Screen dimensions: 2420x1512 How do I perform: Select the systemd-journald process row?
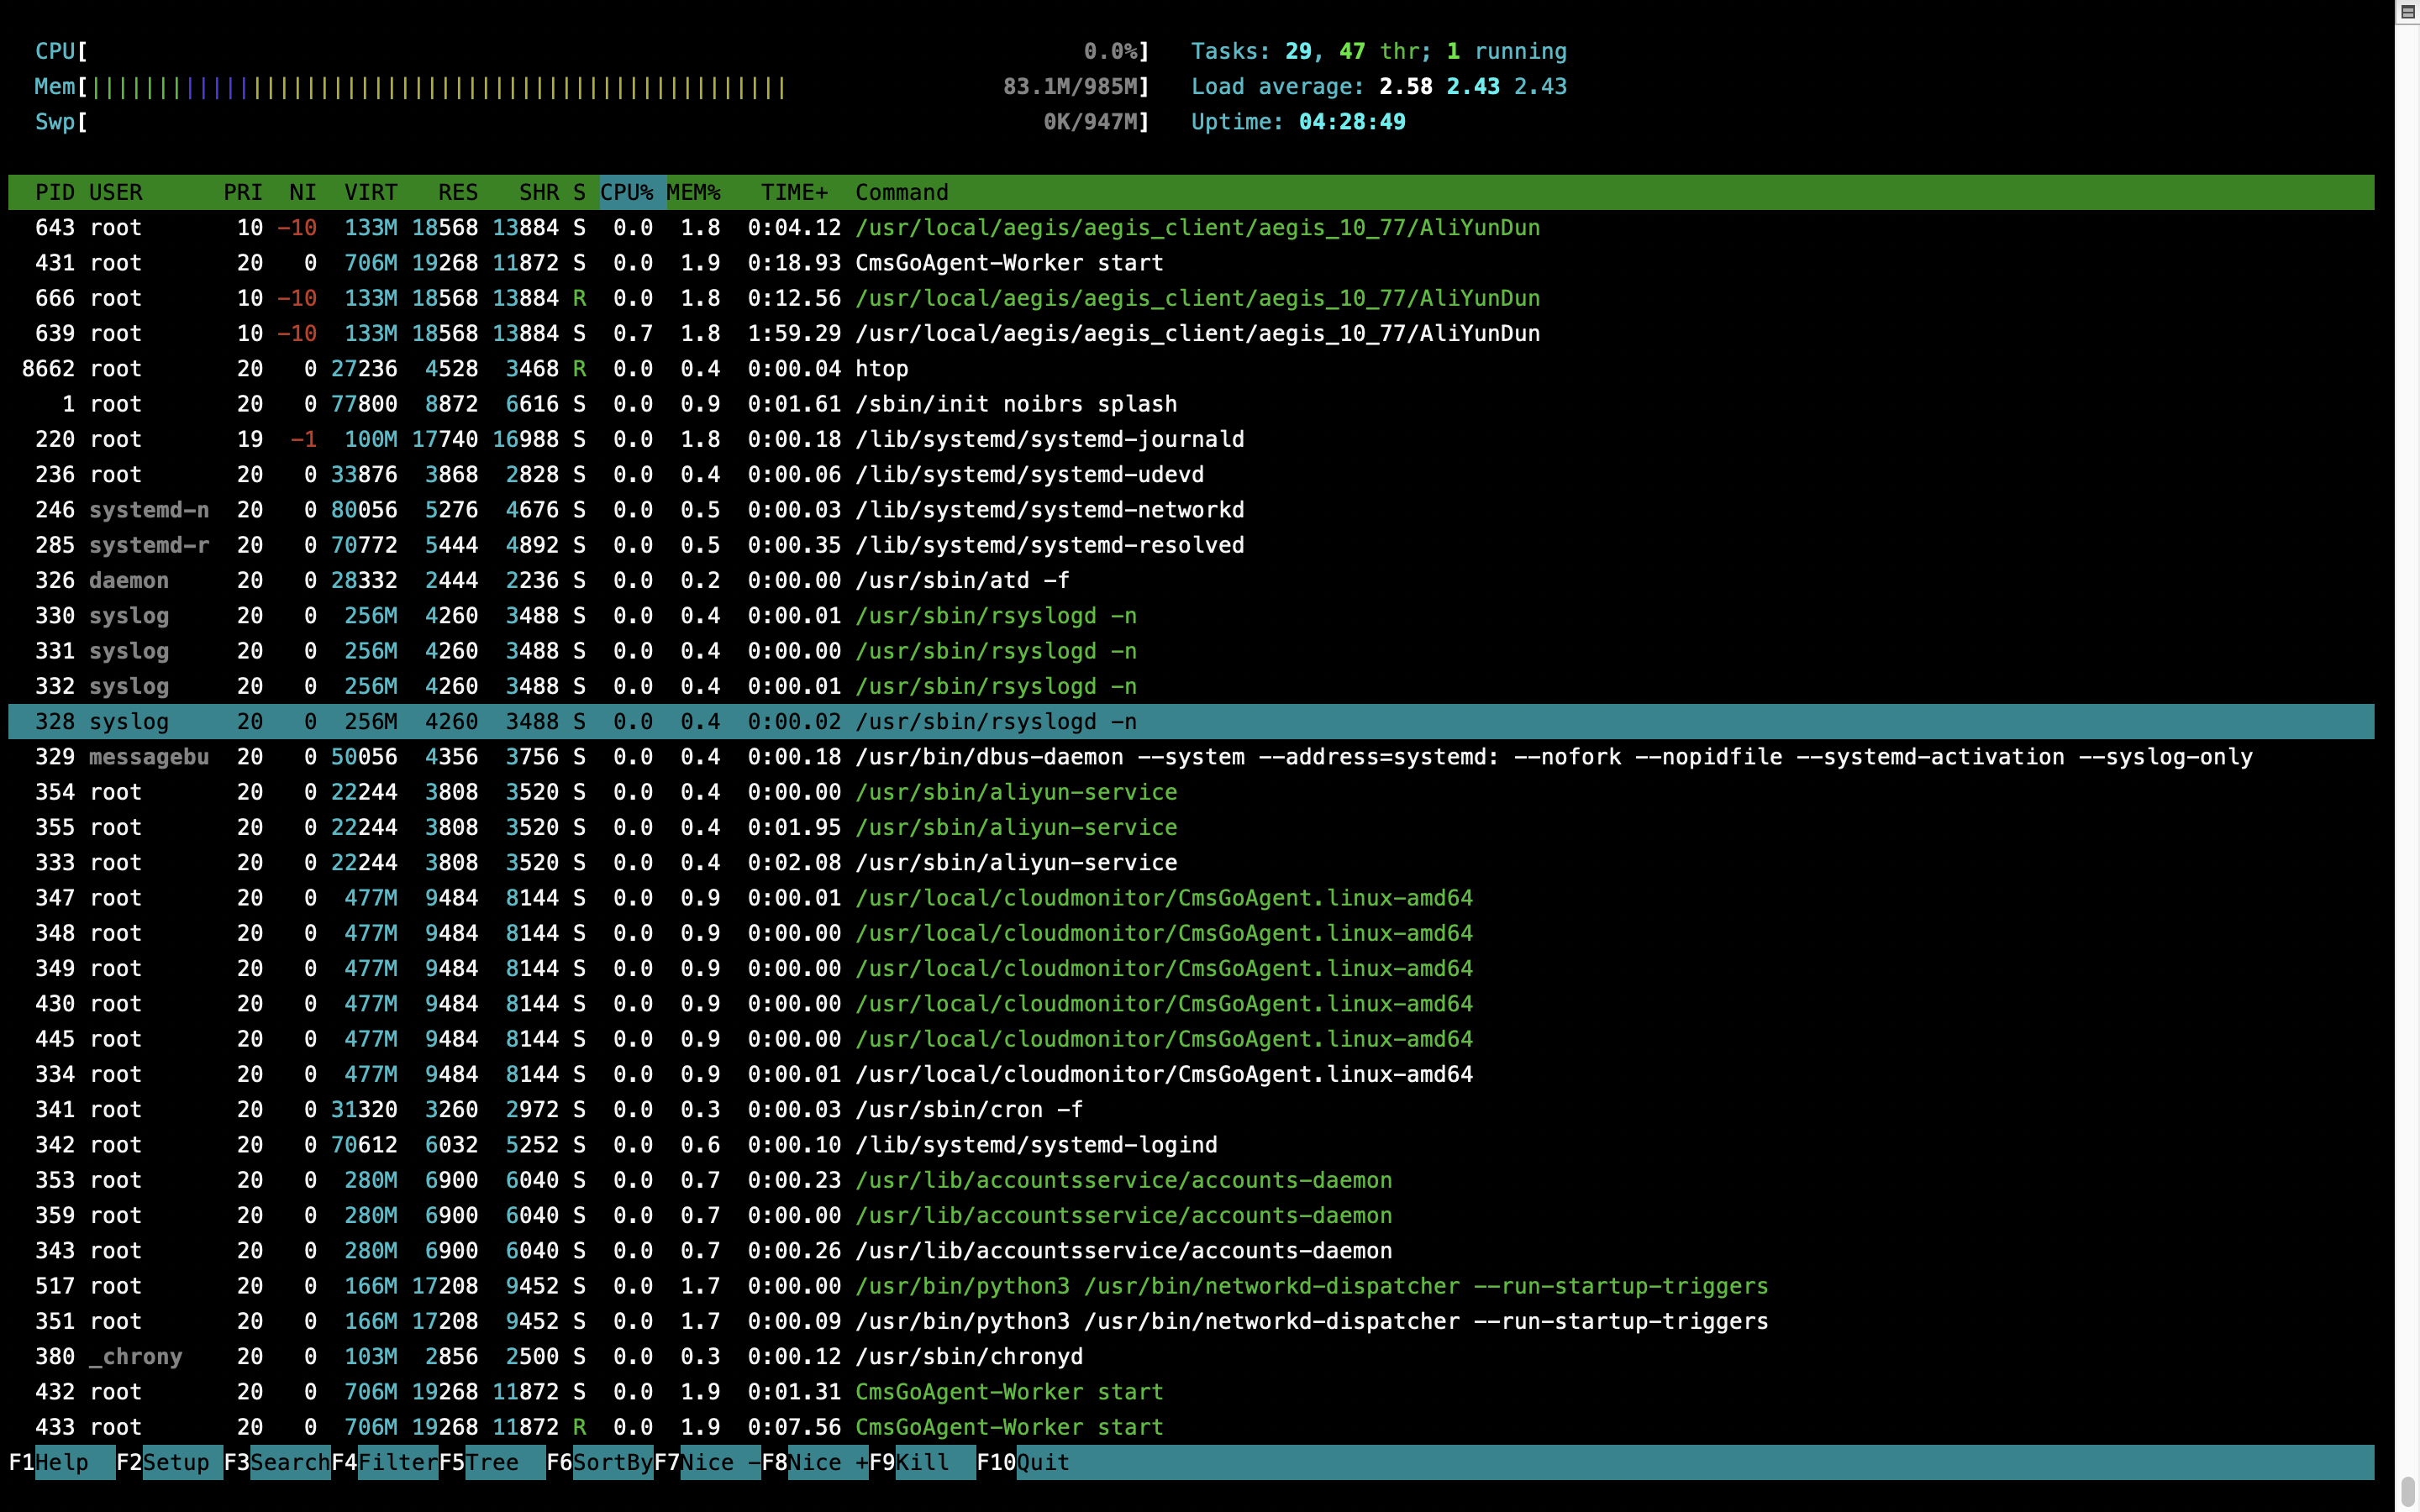tap(1049, 440)
